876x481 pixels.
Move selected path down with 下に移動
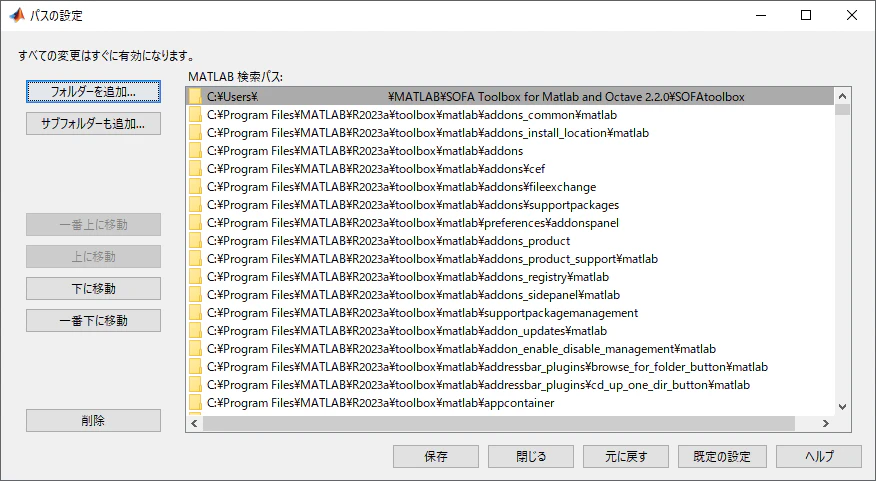93,289
